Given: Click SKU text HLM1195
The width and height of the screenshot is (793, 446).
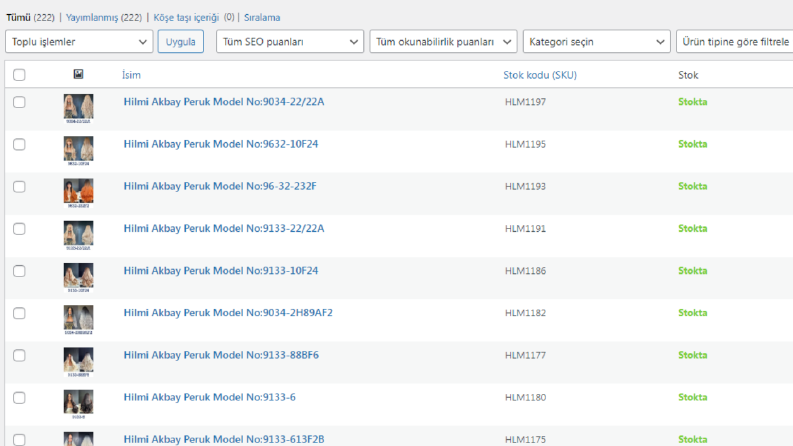Looking at the screenshot, I should click(525, 144).
